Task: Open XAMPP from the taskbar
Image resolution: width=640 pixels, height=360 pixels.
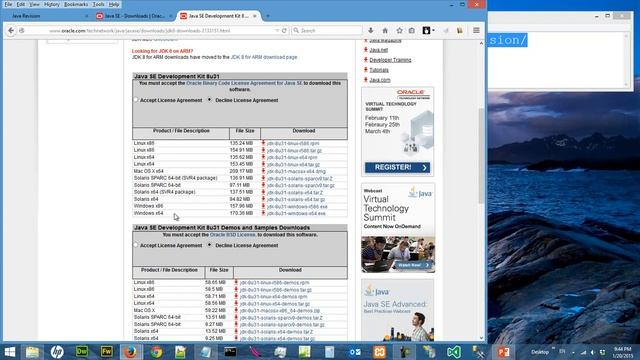Action: 380,352
